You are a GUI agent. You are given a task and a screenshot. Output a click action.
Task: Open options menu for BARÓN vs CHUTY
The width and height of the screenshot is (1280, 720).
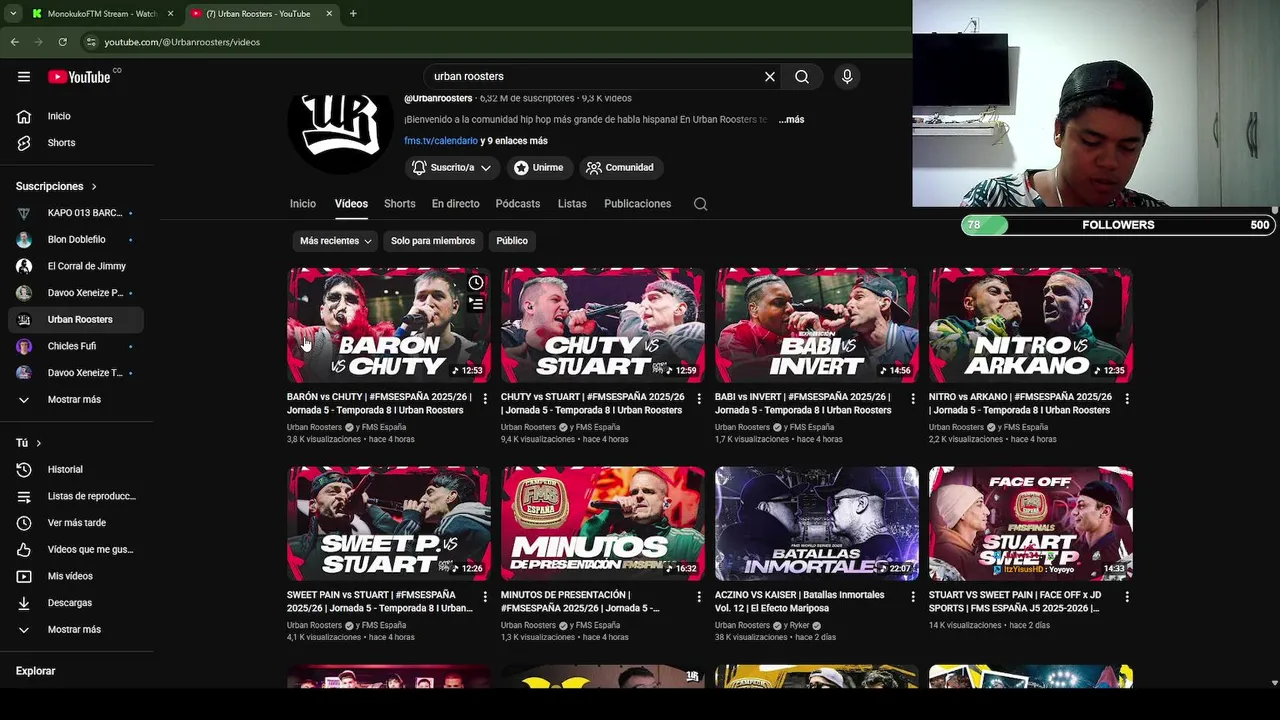[x=485, y=398]
